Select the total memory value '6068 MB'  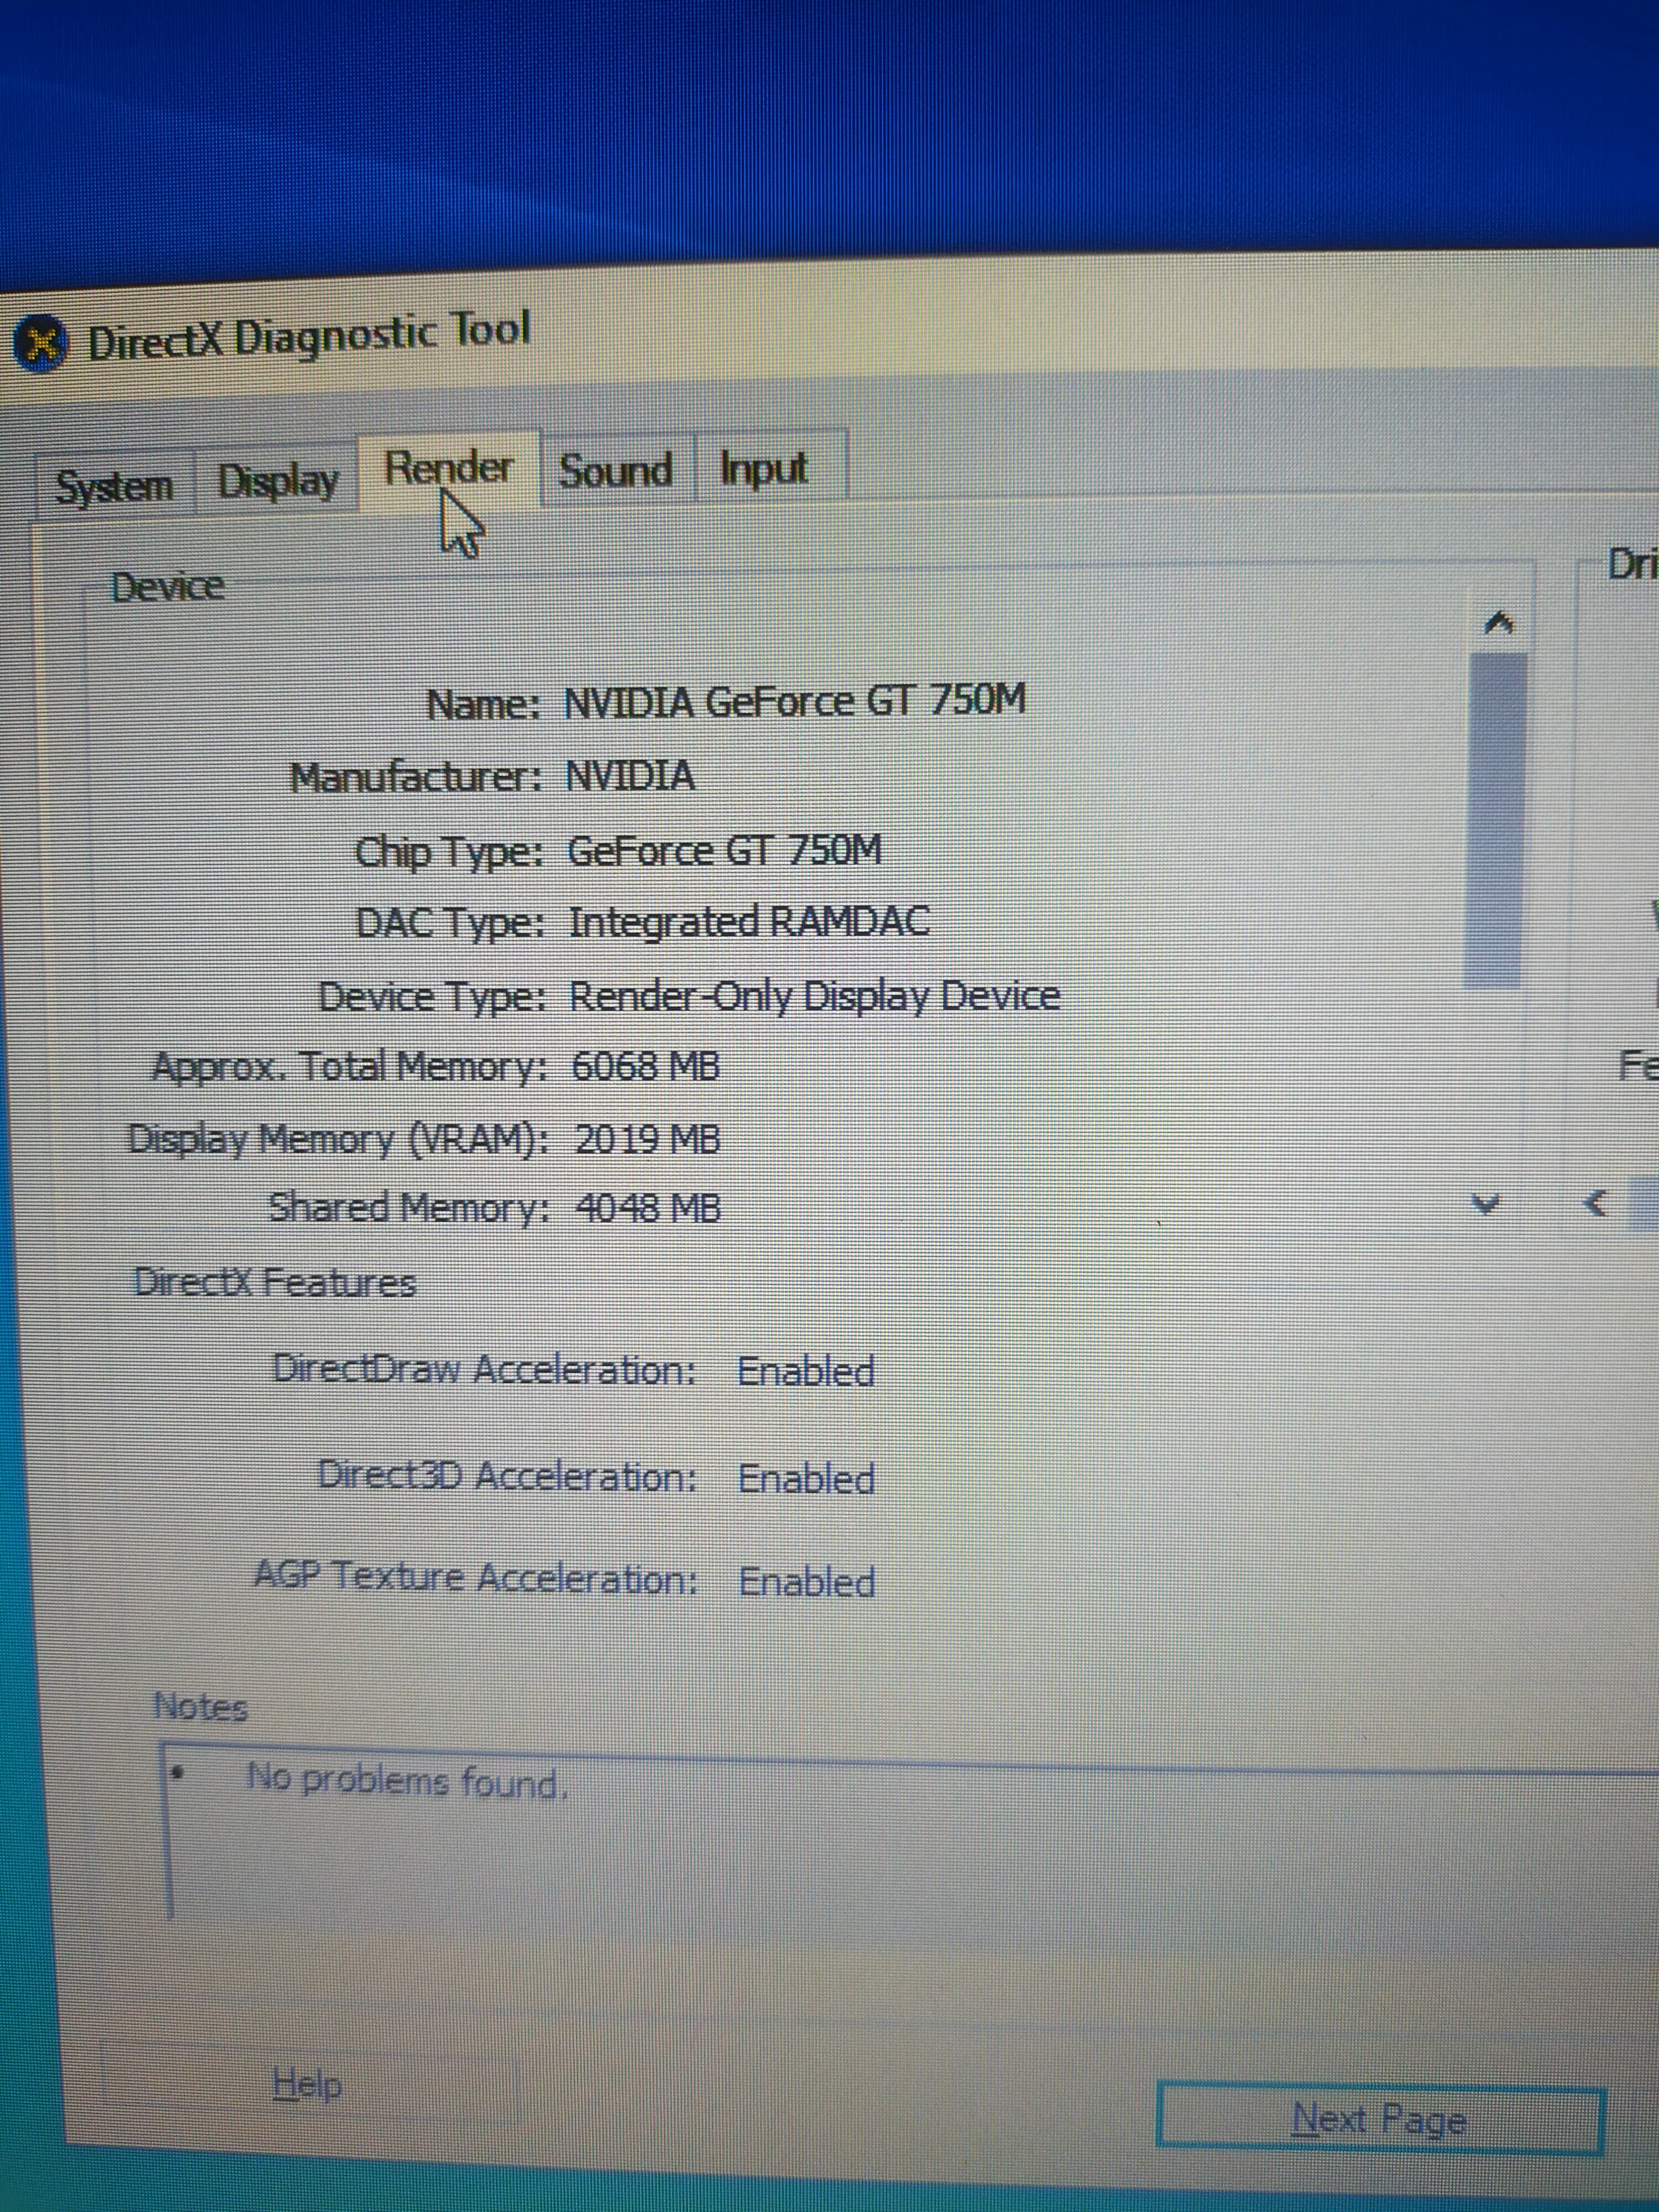point(645,1066)
